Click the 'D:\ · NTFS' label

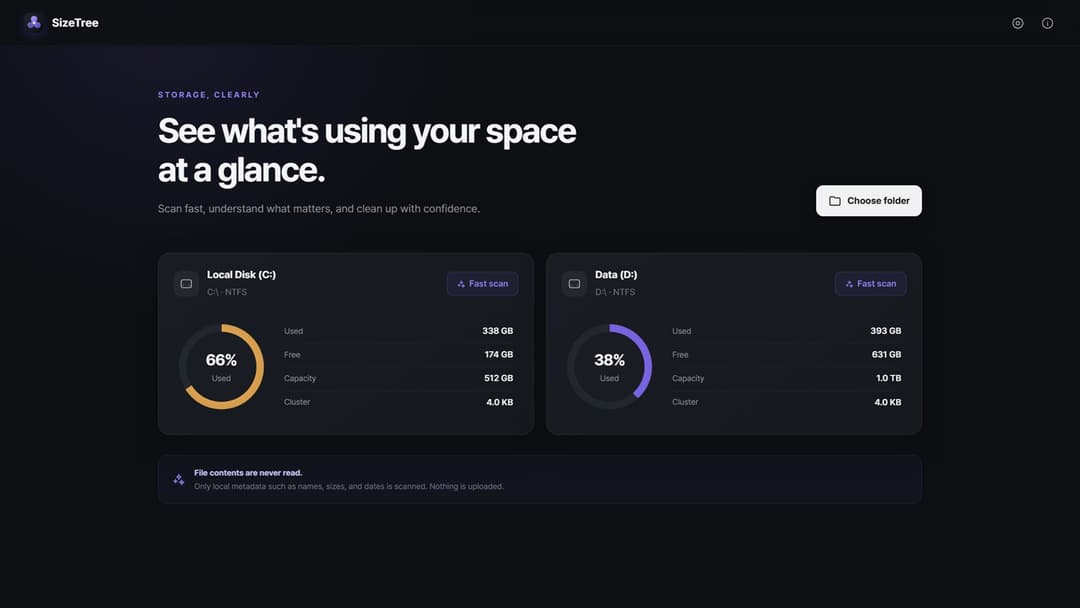(615, 292)
